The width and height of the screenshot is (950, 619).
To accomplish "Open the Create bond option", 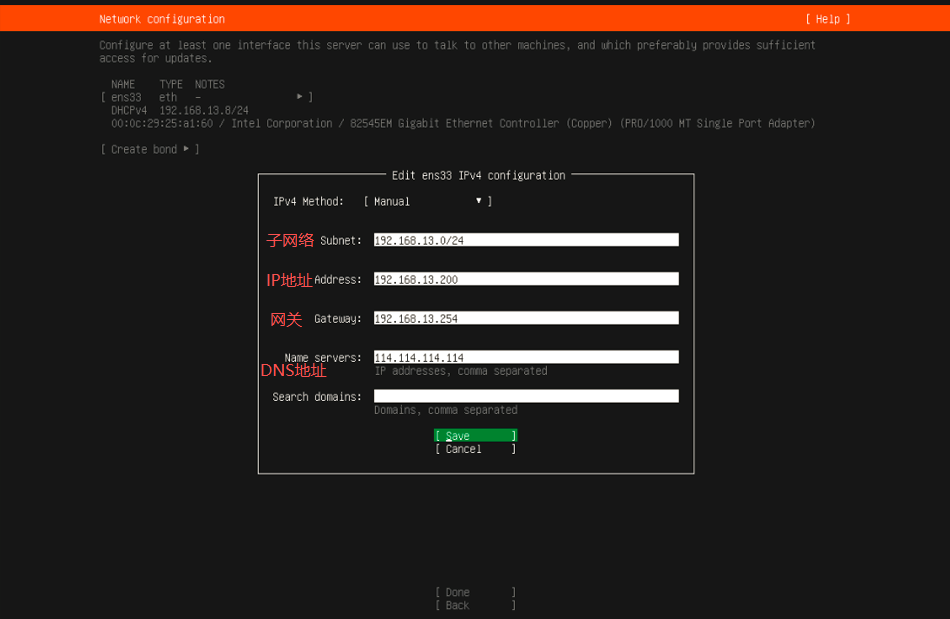I will coord(150,149).
